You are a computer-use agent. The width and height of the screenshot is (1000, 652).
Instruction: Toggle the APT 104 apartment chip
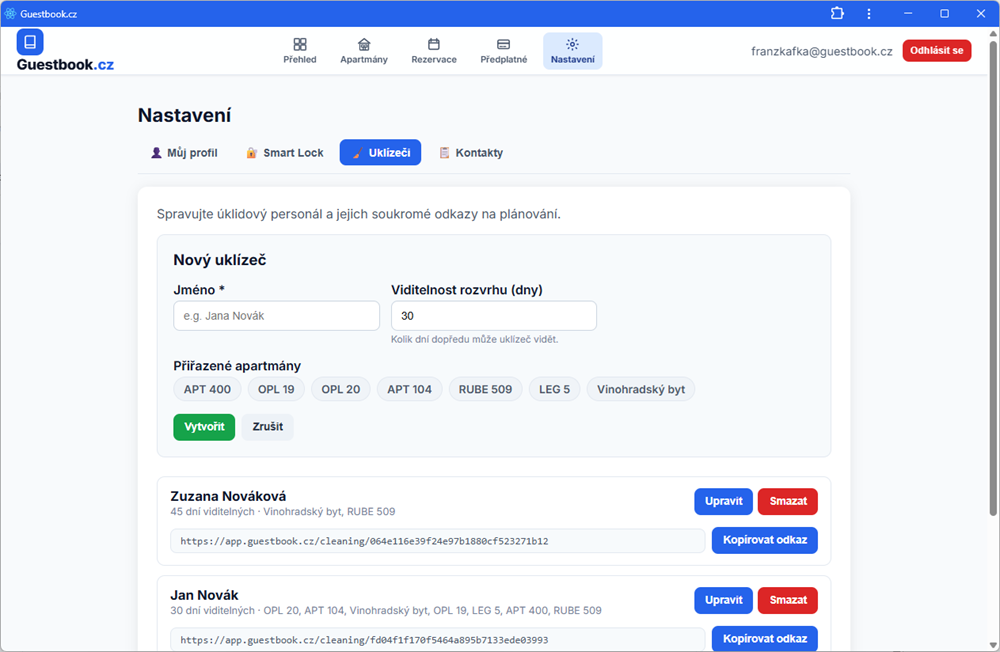click(409, 389)
